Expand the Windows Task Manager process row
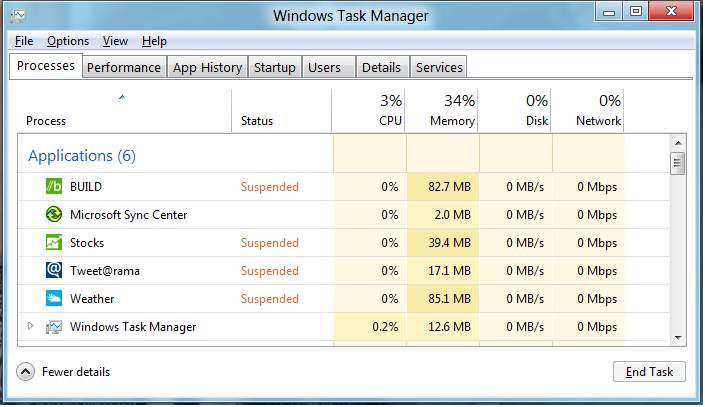 pos(30,326)
